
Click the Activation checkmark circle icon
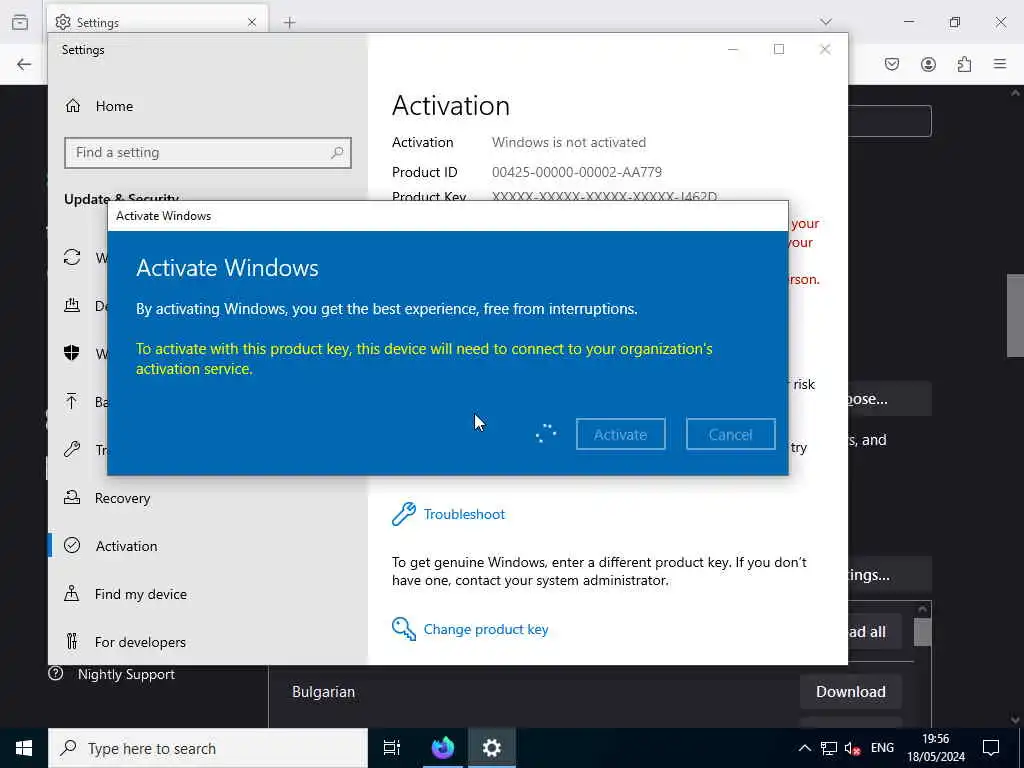click(x=72, y=545)
